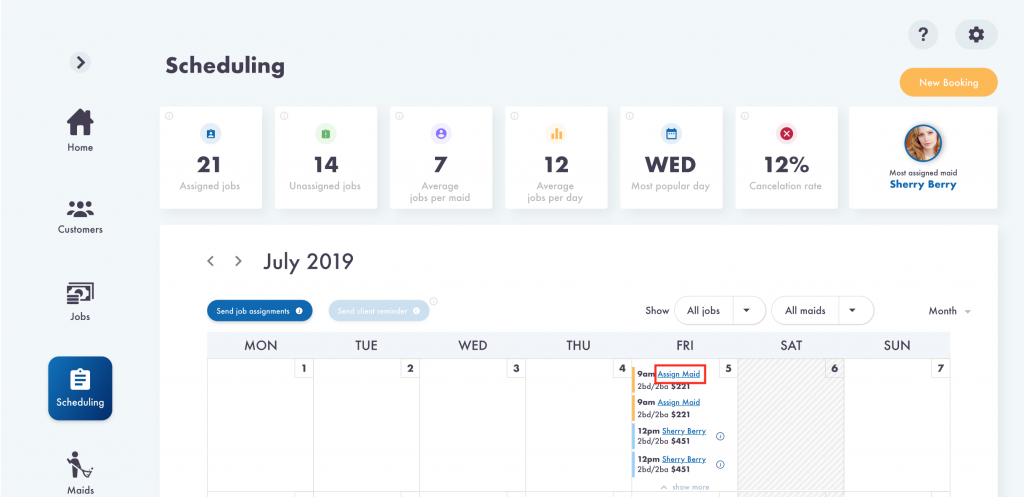1024x497 pixels.
Task: Click the WED column header
Action: pos(473,345)
